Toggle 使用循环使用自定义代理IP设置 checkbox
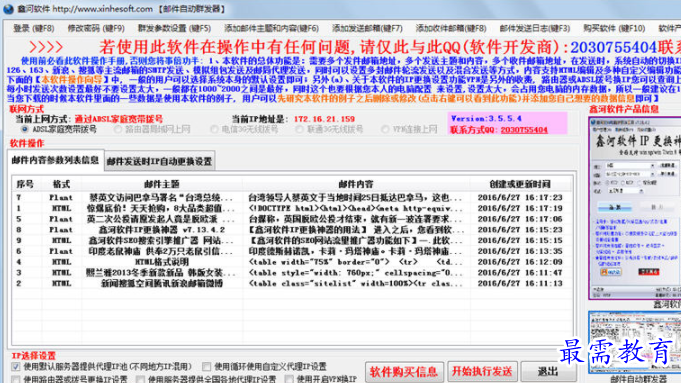Viewport: 681px width, 383px height. point(207,367)
